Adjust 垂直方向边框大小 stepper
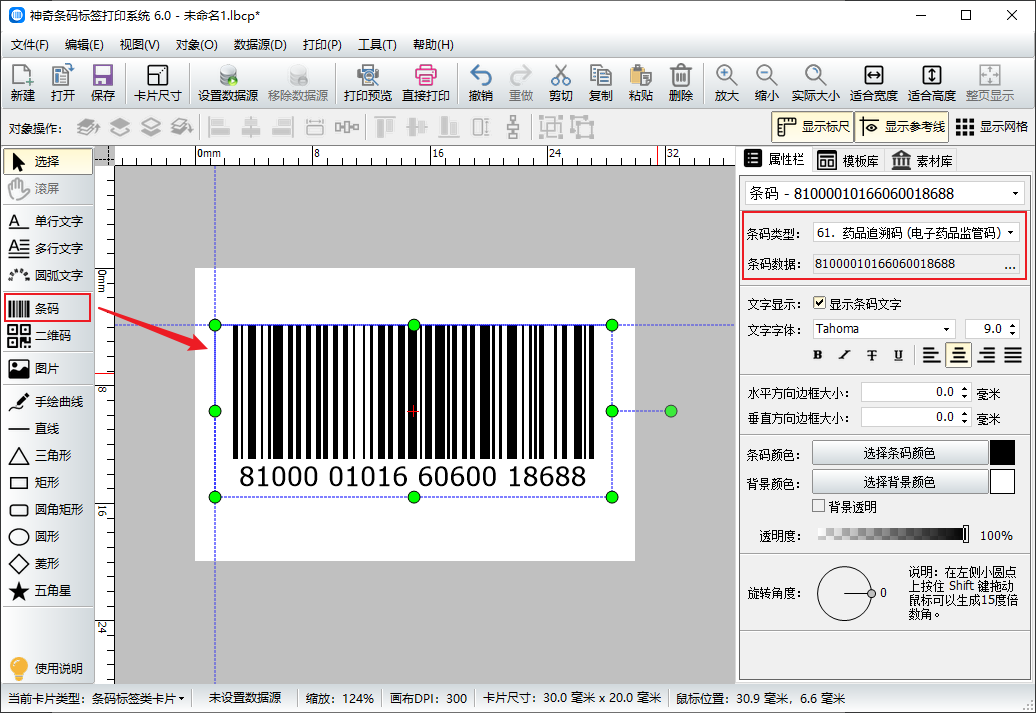This screenshot has height=713, width=1036. [965, 417]
